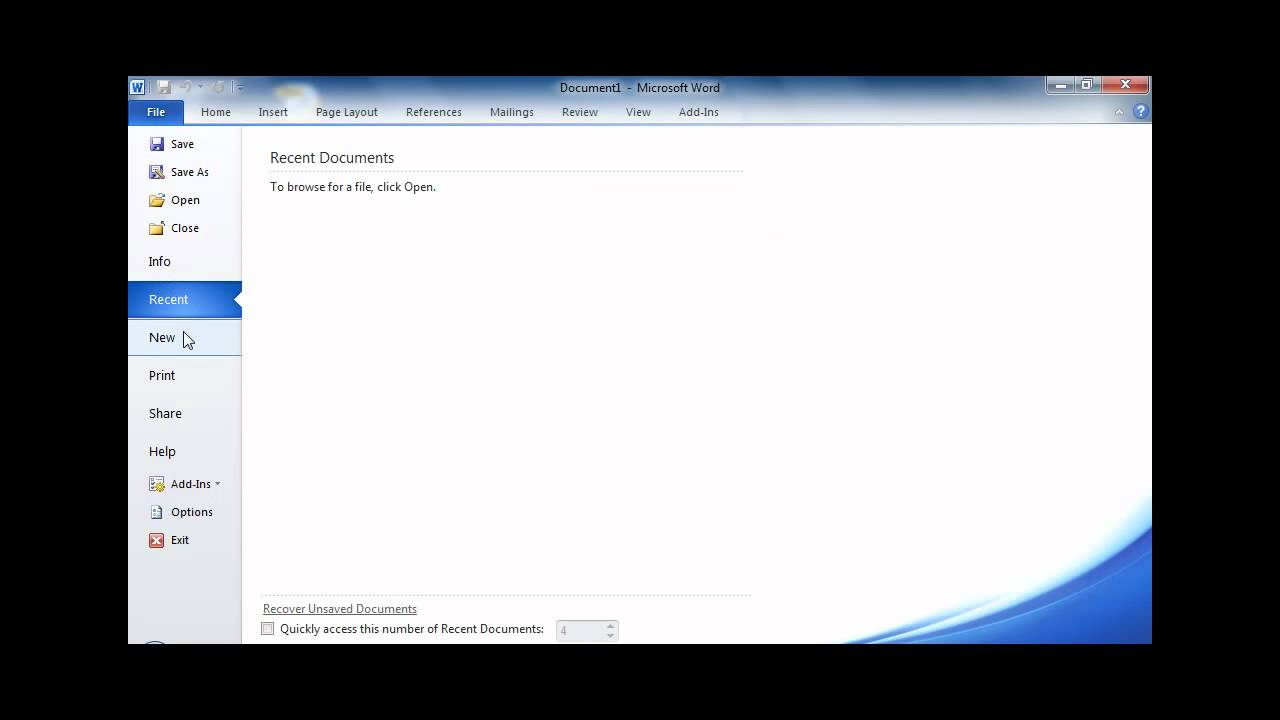Increase the Recent Documents count with up arrow
Image resolution: width=1280 pixels, height=720 pixels.
tap(611, 625)
